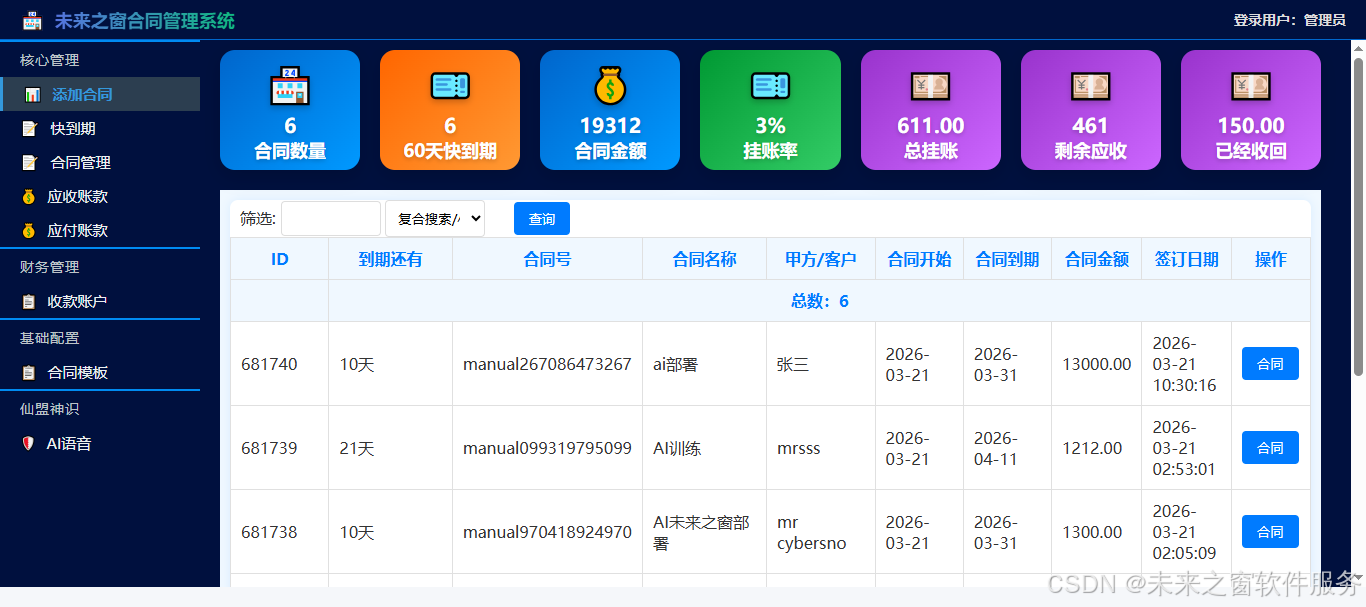Open the 快到期 menu item
This screenshot has width=1366, height=607.
pos(100,128)
